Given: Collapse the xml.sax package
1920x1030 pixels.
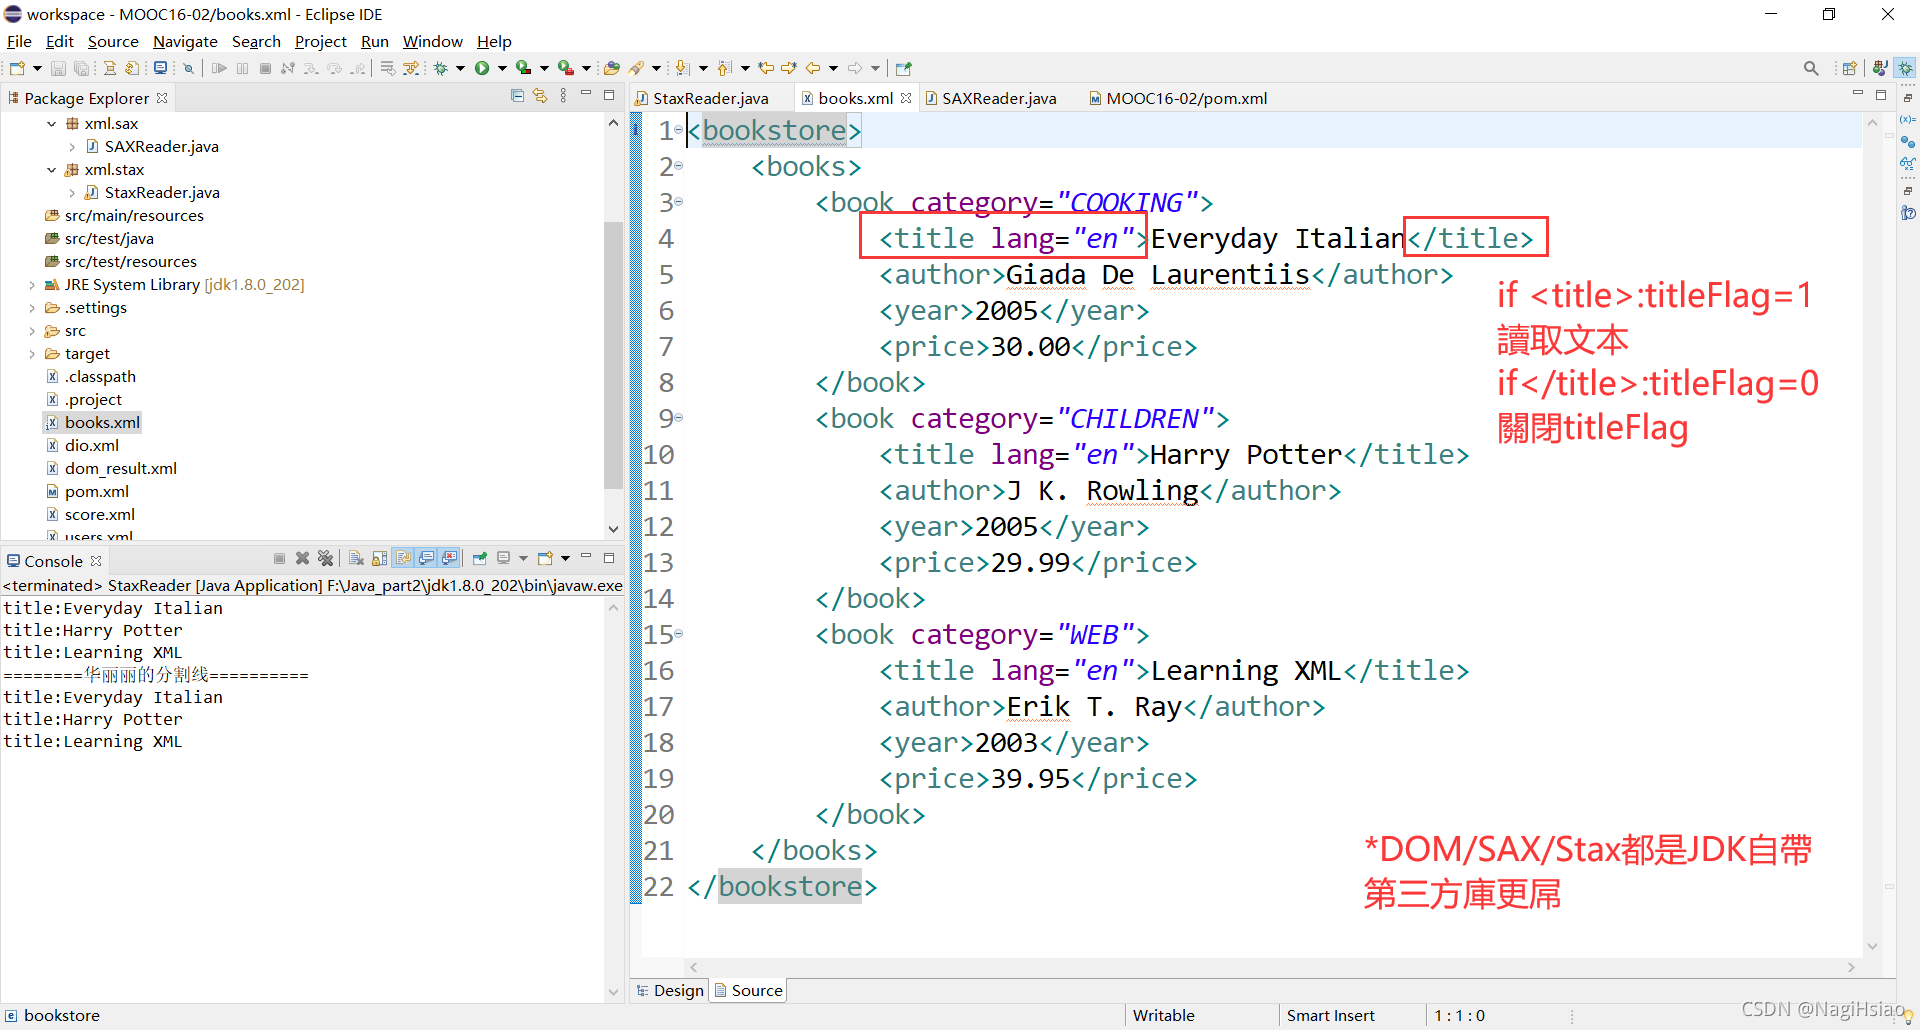Looking at the screenshot, I should (x=52, y=124).
